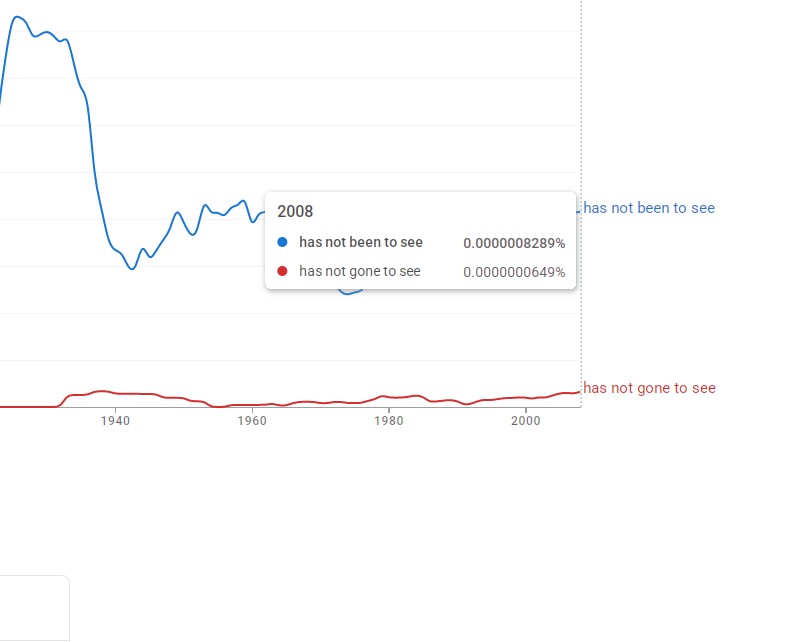Click the 1980 x-axis label

[388, 422]
